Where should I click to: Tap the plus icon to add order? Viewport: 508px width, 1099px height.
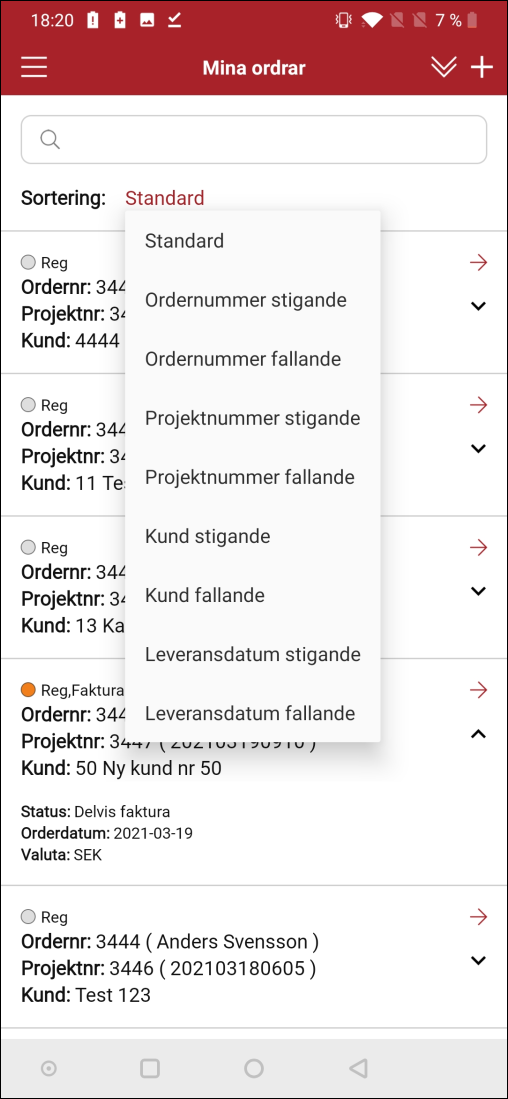[x=482, y=68]
